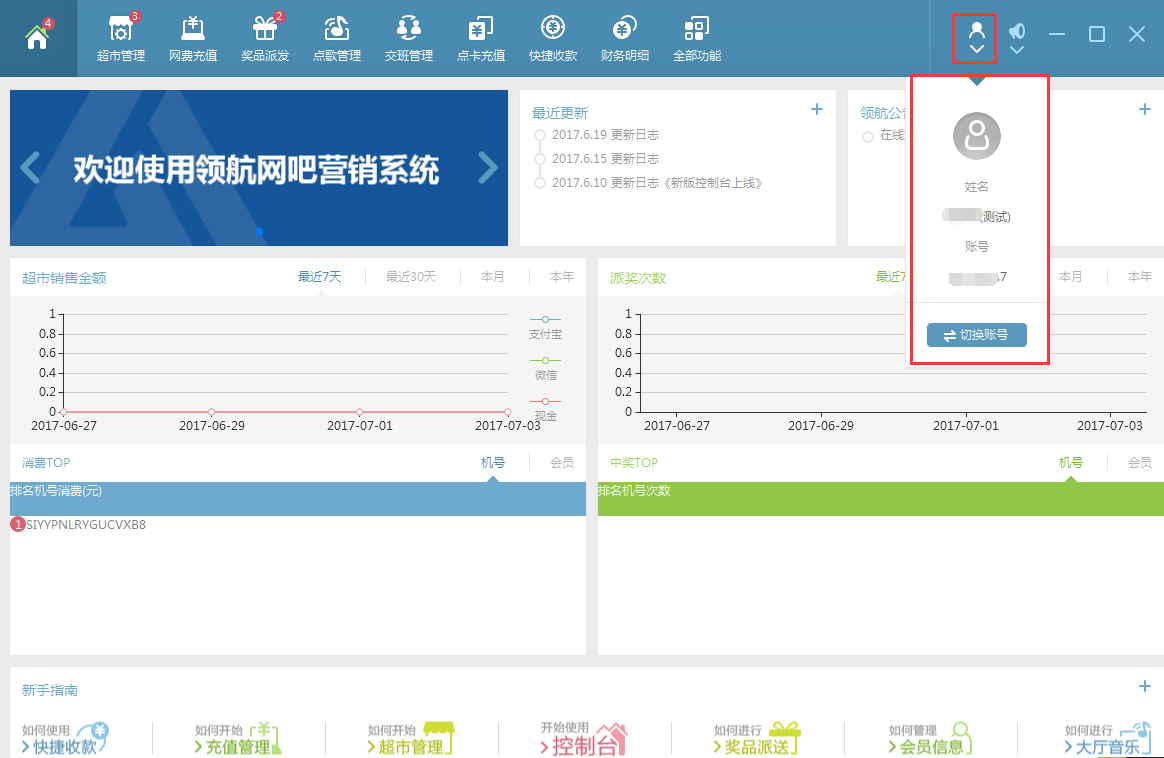The image size is (1164, 758).
Task: Expand 新手指南 panel plus icon
Action: [x=1145, y=686]
